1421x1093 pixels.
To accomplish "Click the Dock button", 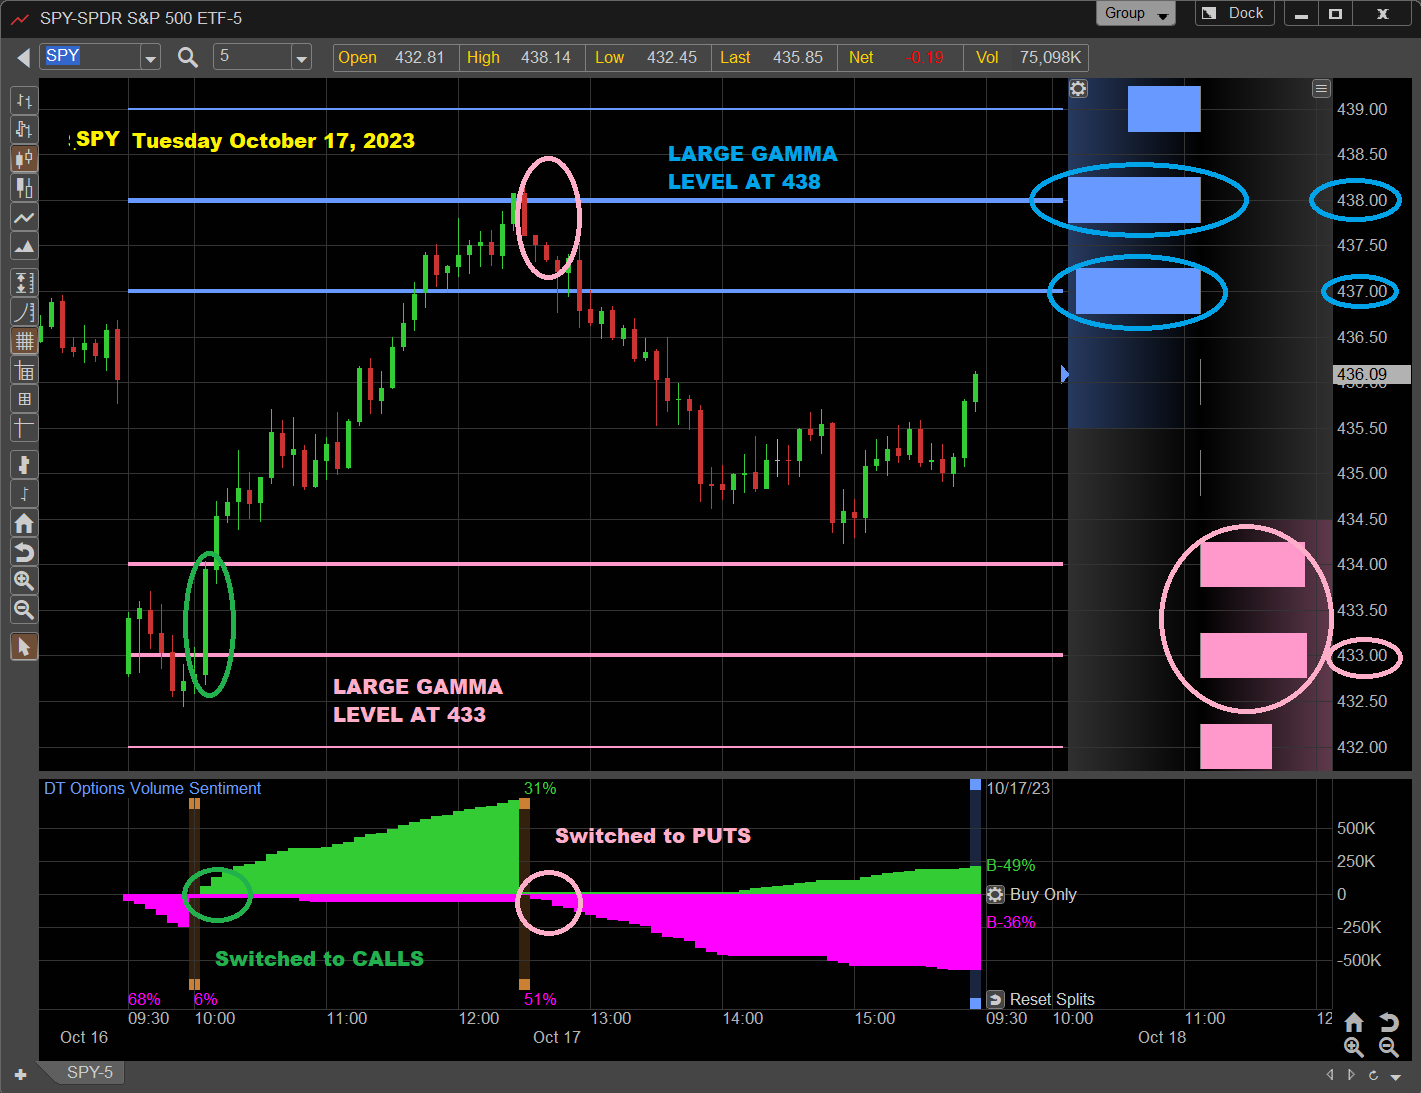I will (1235, 13).
